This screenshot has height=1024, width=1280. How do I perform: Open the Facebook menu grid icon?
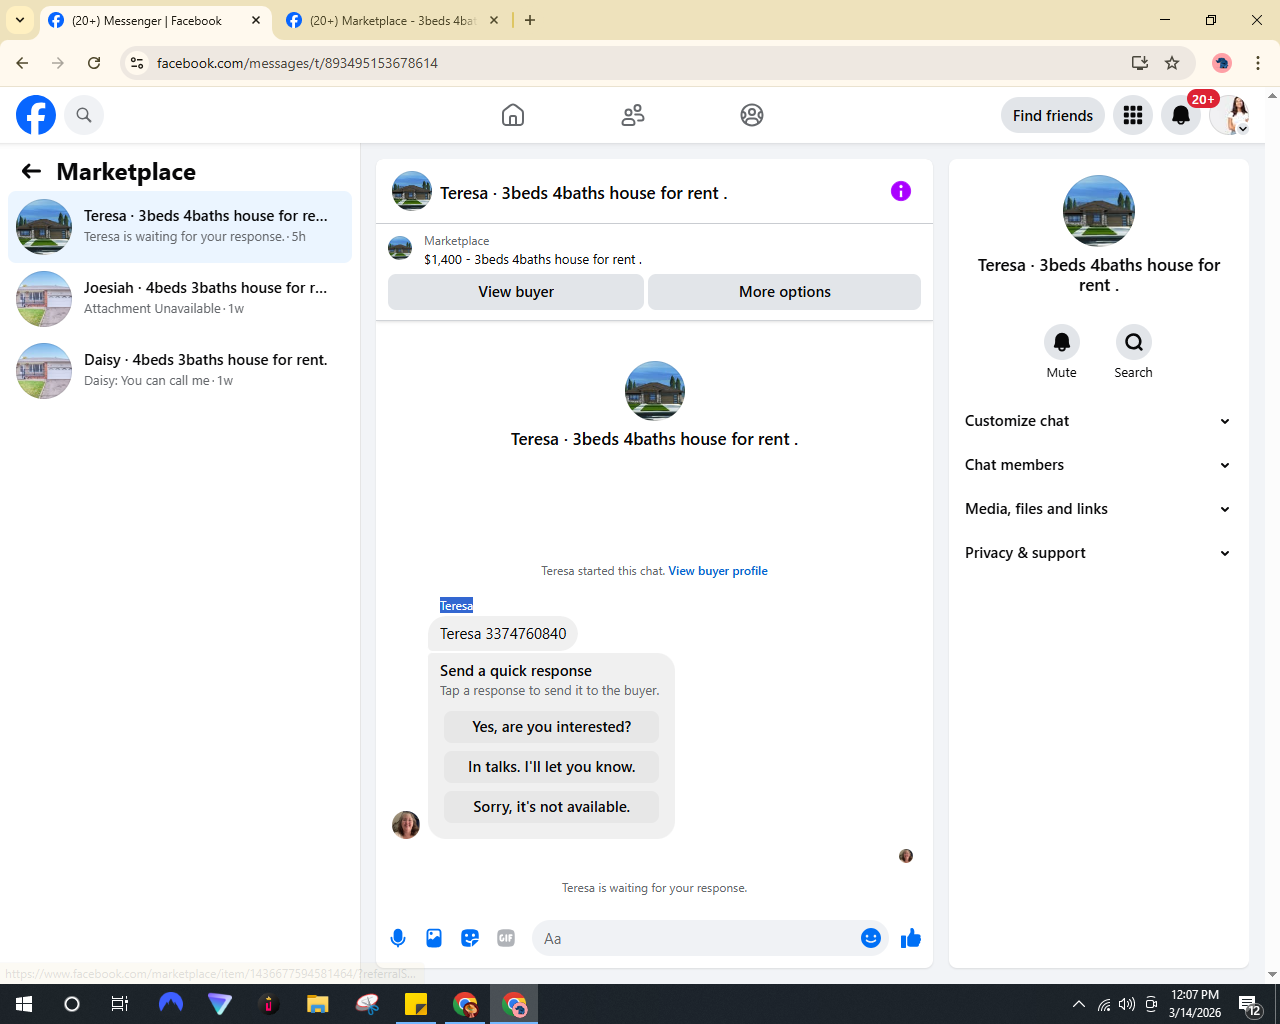click(1133, 115)
